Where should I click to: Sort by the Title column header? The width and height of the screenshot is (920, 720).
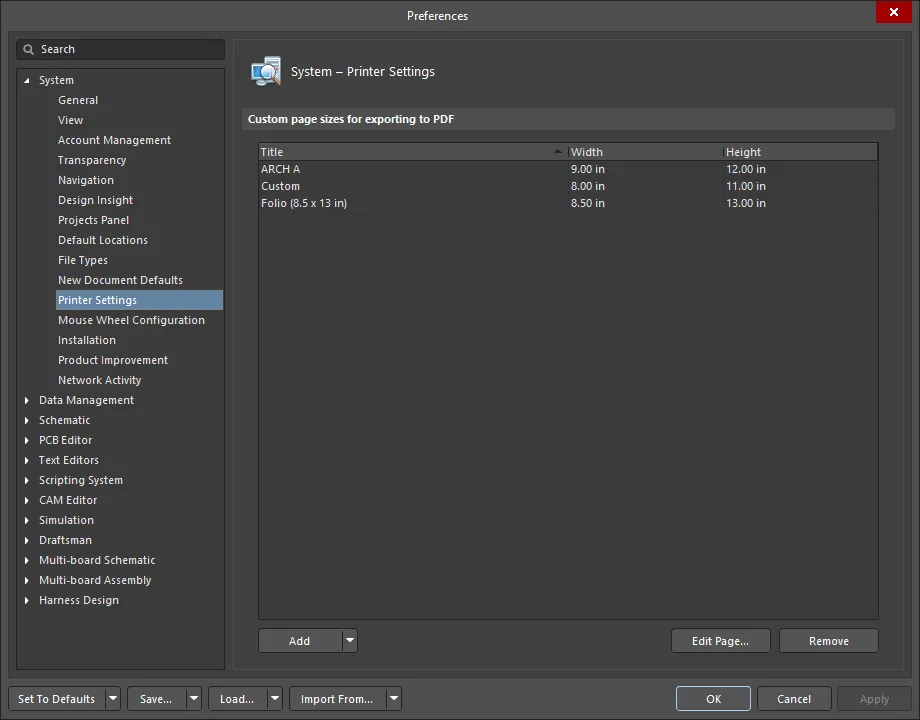[413, 152]
